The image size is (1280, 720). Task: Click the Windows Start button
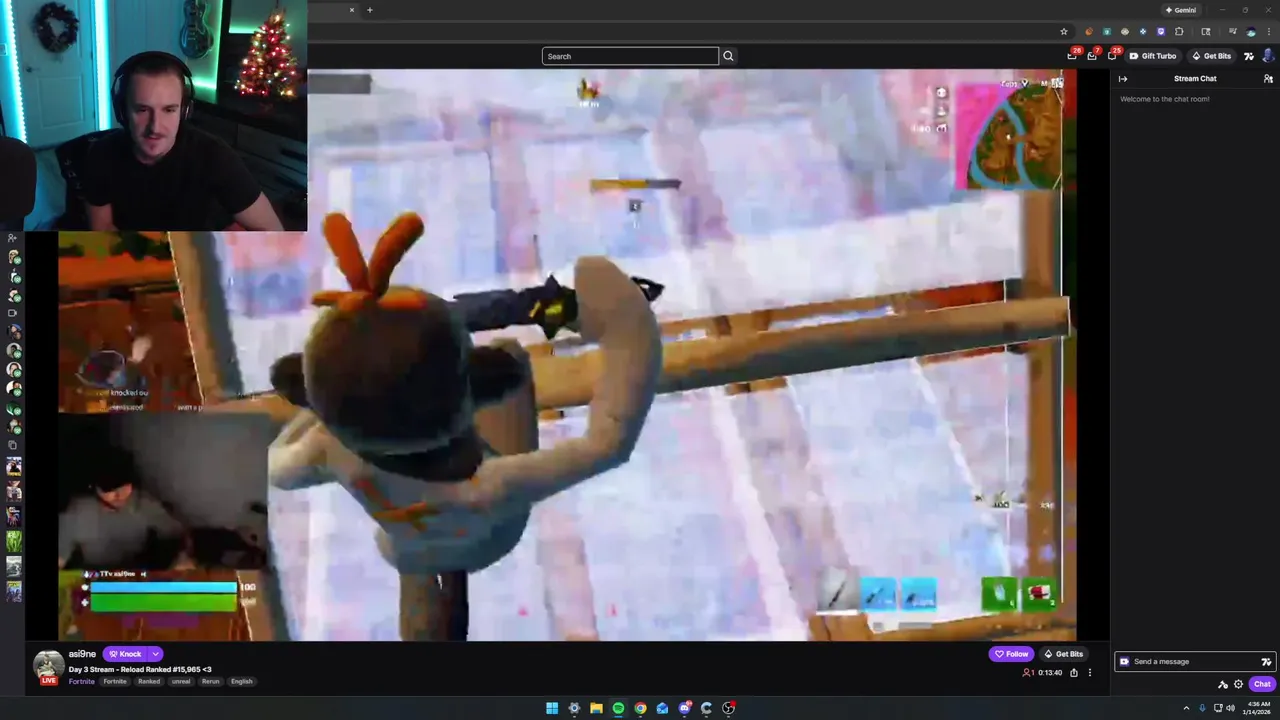552,708
